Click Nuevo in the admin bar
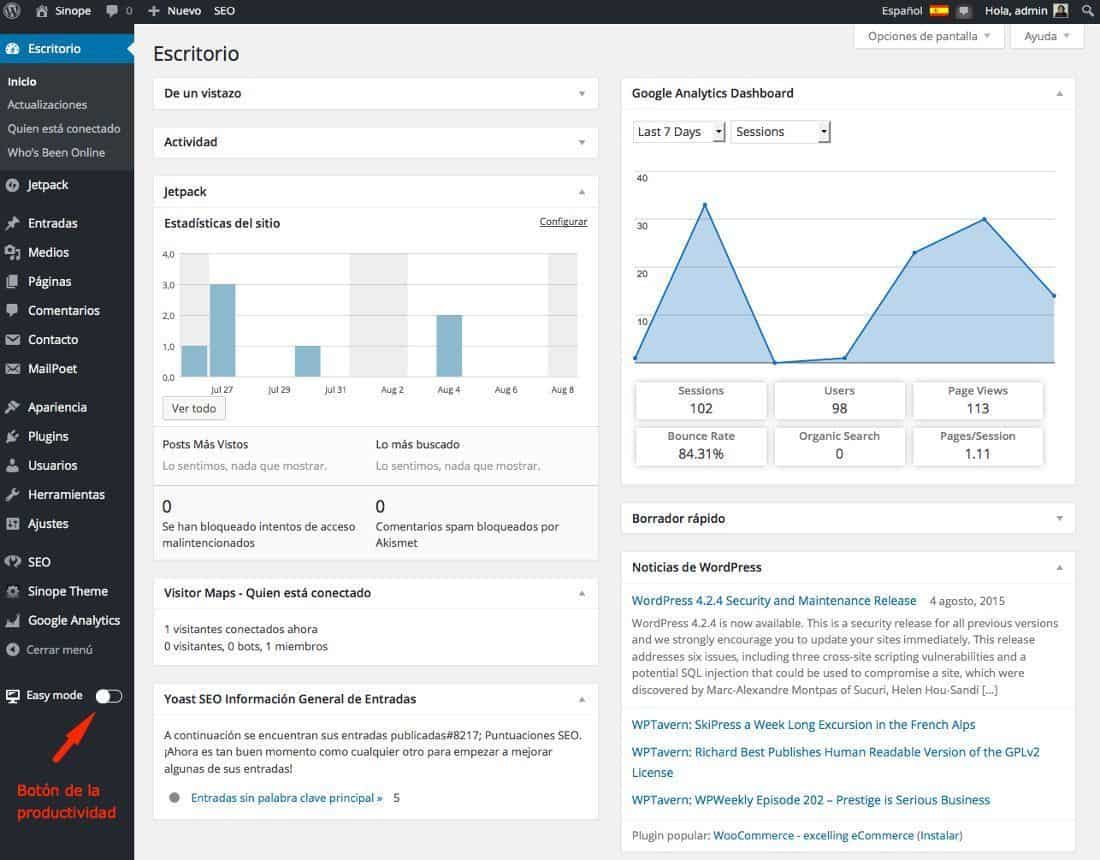 184,11
